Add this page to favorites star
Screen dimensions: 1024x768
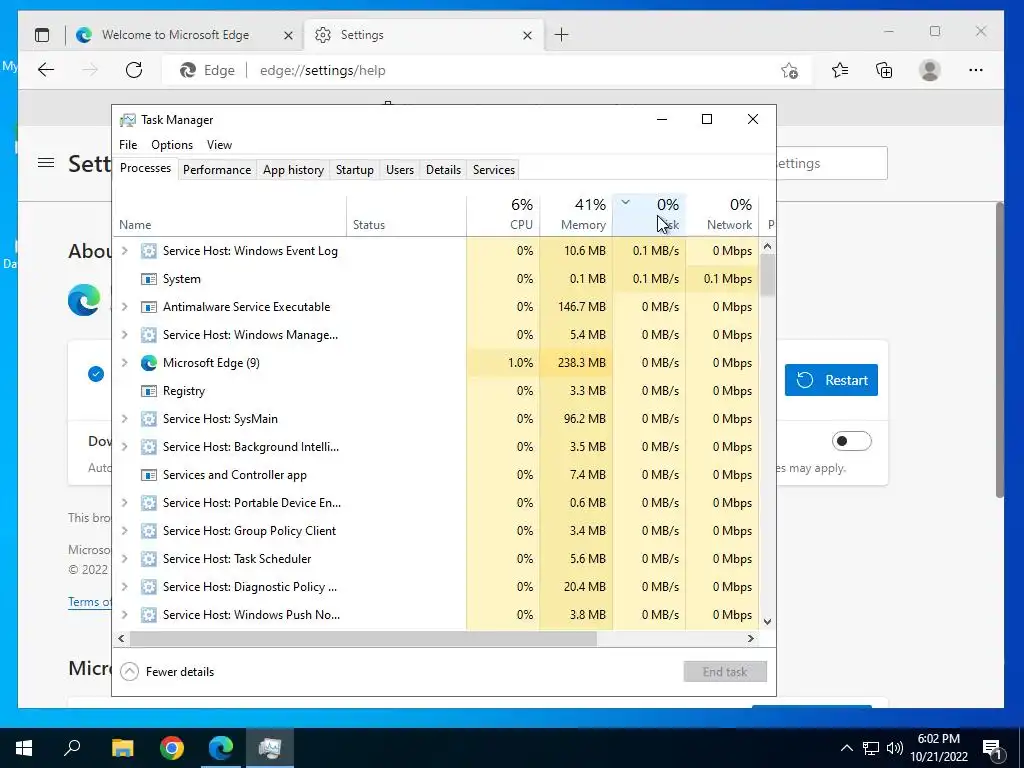(x=790, y=70)
